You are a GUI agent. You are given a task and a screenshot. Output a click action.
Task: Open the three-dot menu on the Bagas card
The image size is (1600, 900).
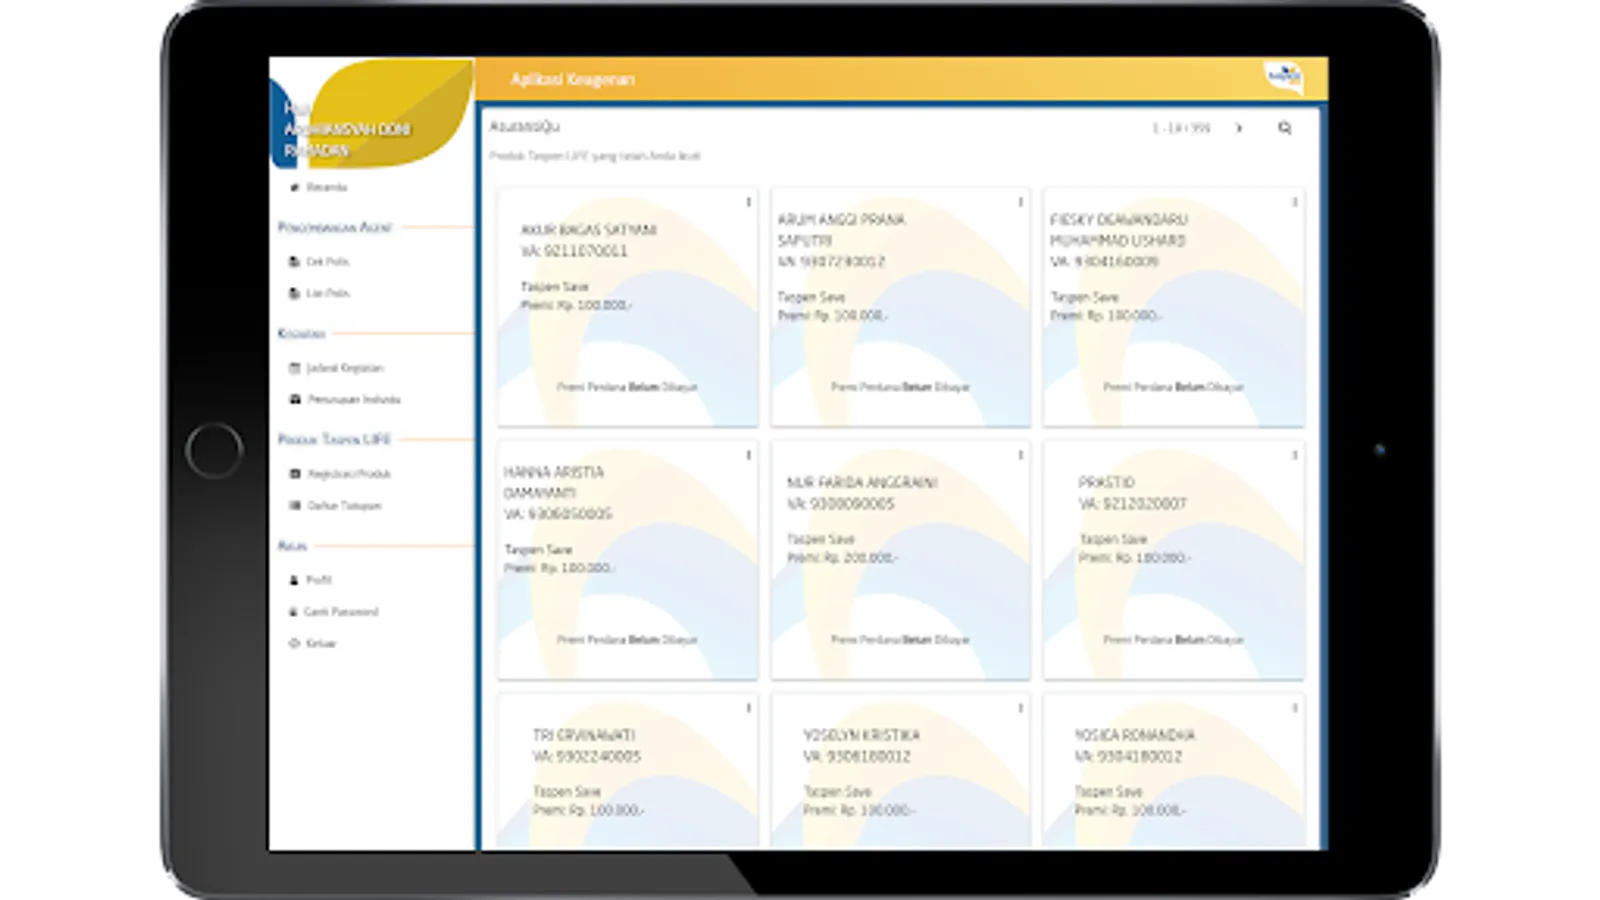point(748,202)
